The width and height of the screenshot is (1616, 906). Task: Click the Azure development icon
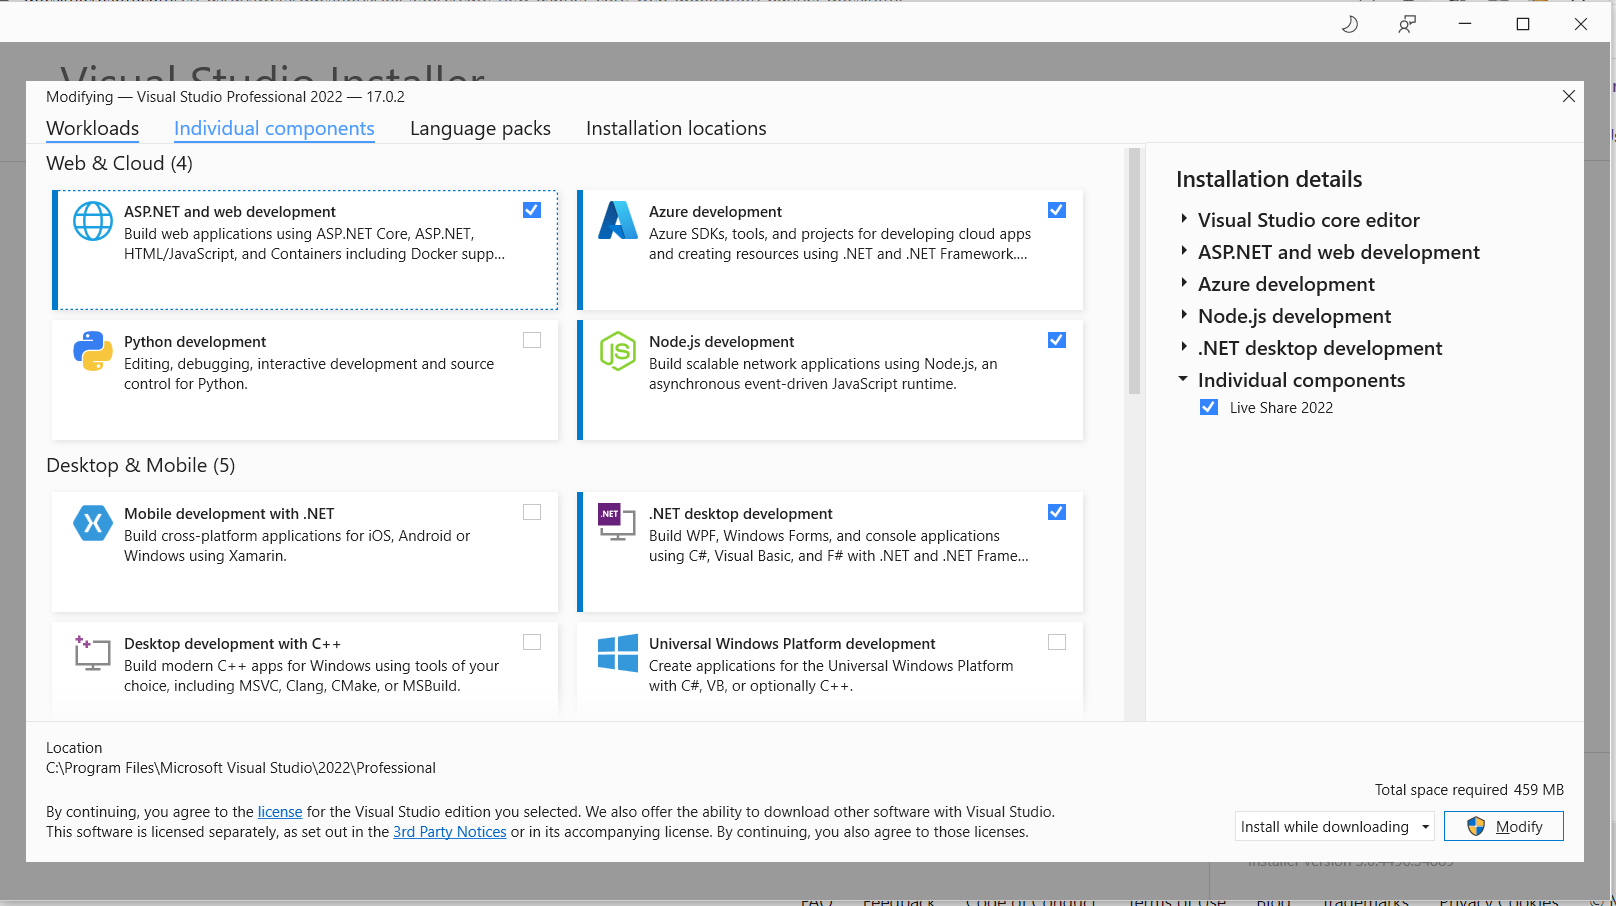[x=617, y=221]
